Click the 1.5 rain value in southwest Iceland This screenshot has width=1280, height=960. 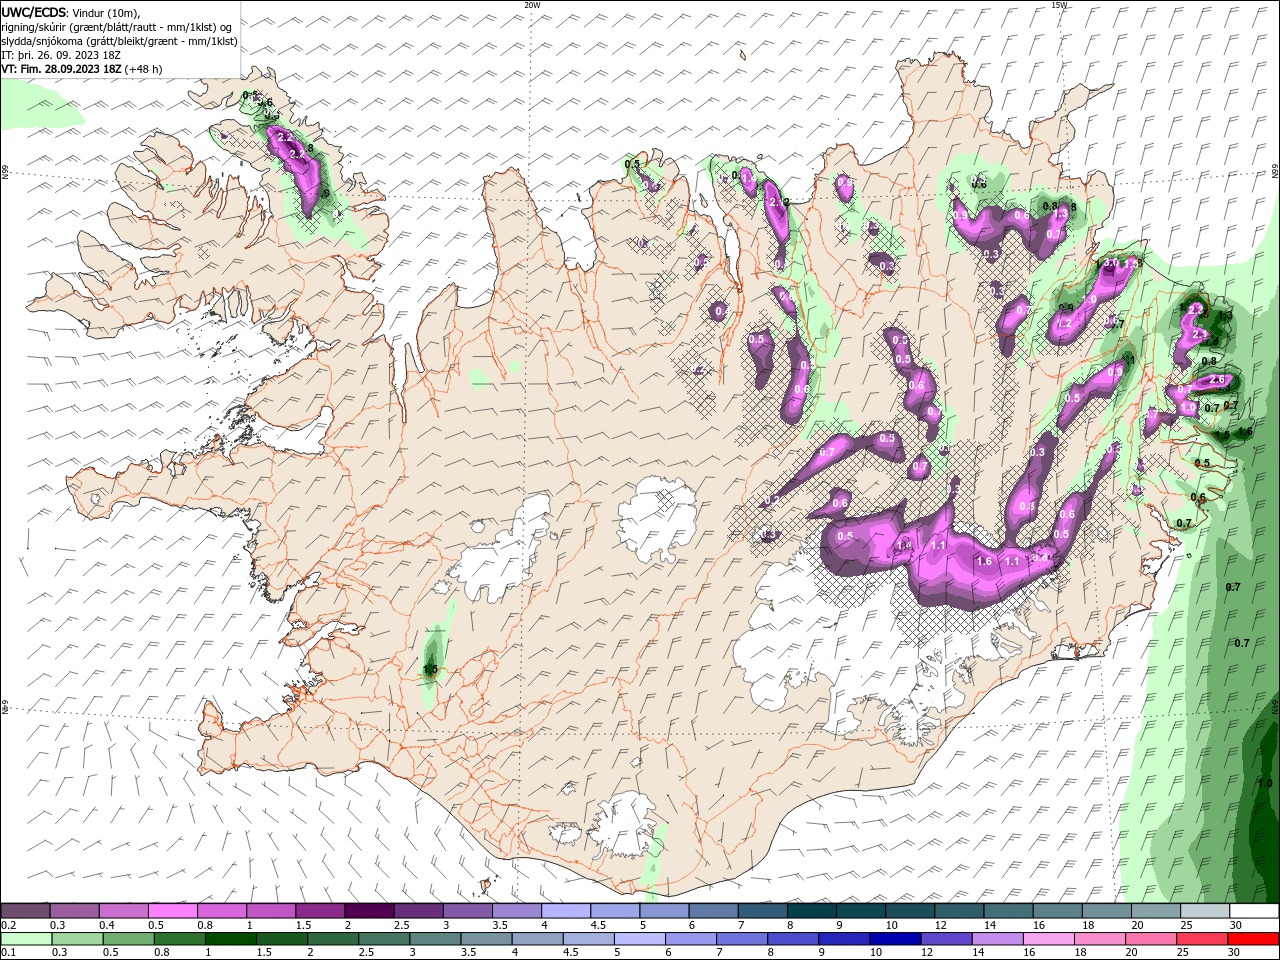[x=431, y=669]
